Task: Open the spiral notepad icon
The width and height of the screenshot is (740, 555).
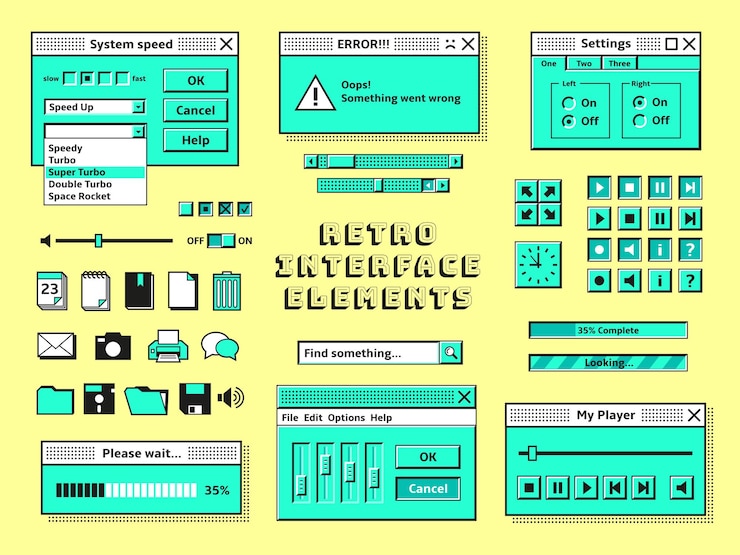Action: tap(96, 290)
